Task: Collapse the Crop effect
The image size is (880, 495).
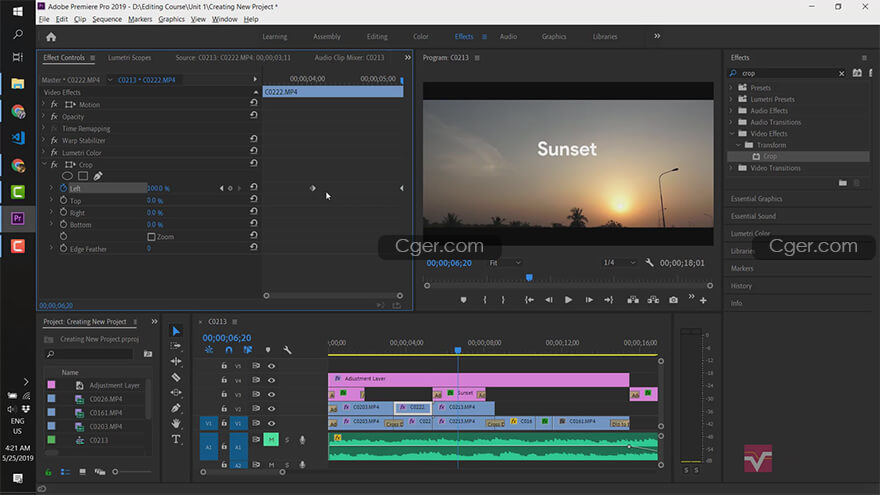Action: pyautogui.click(x=44, y=164)
